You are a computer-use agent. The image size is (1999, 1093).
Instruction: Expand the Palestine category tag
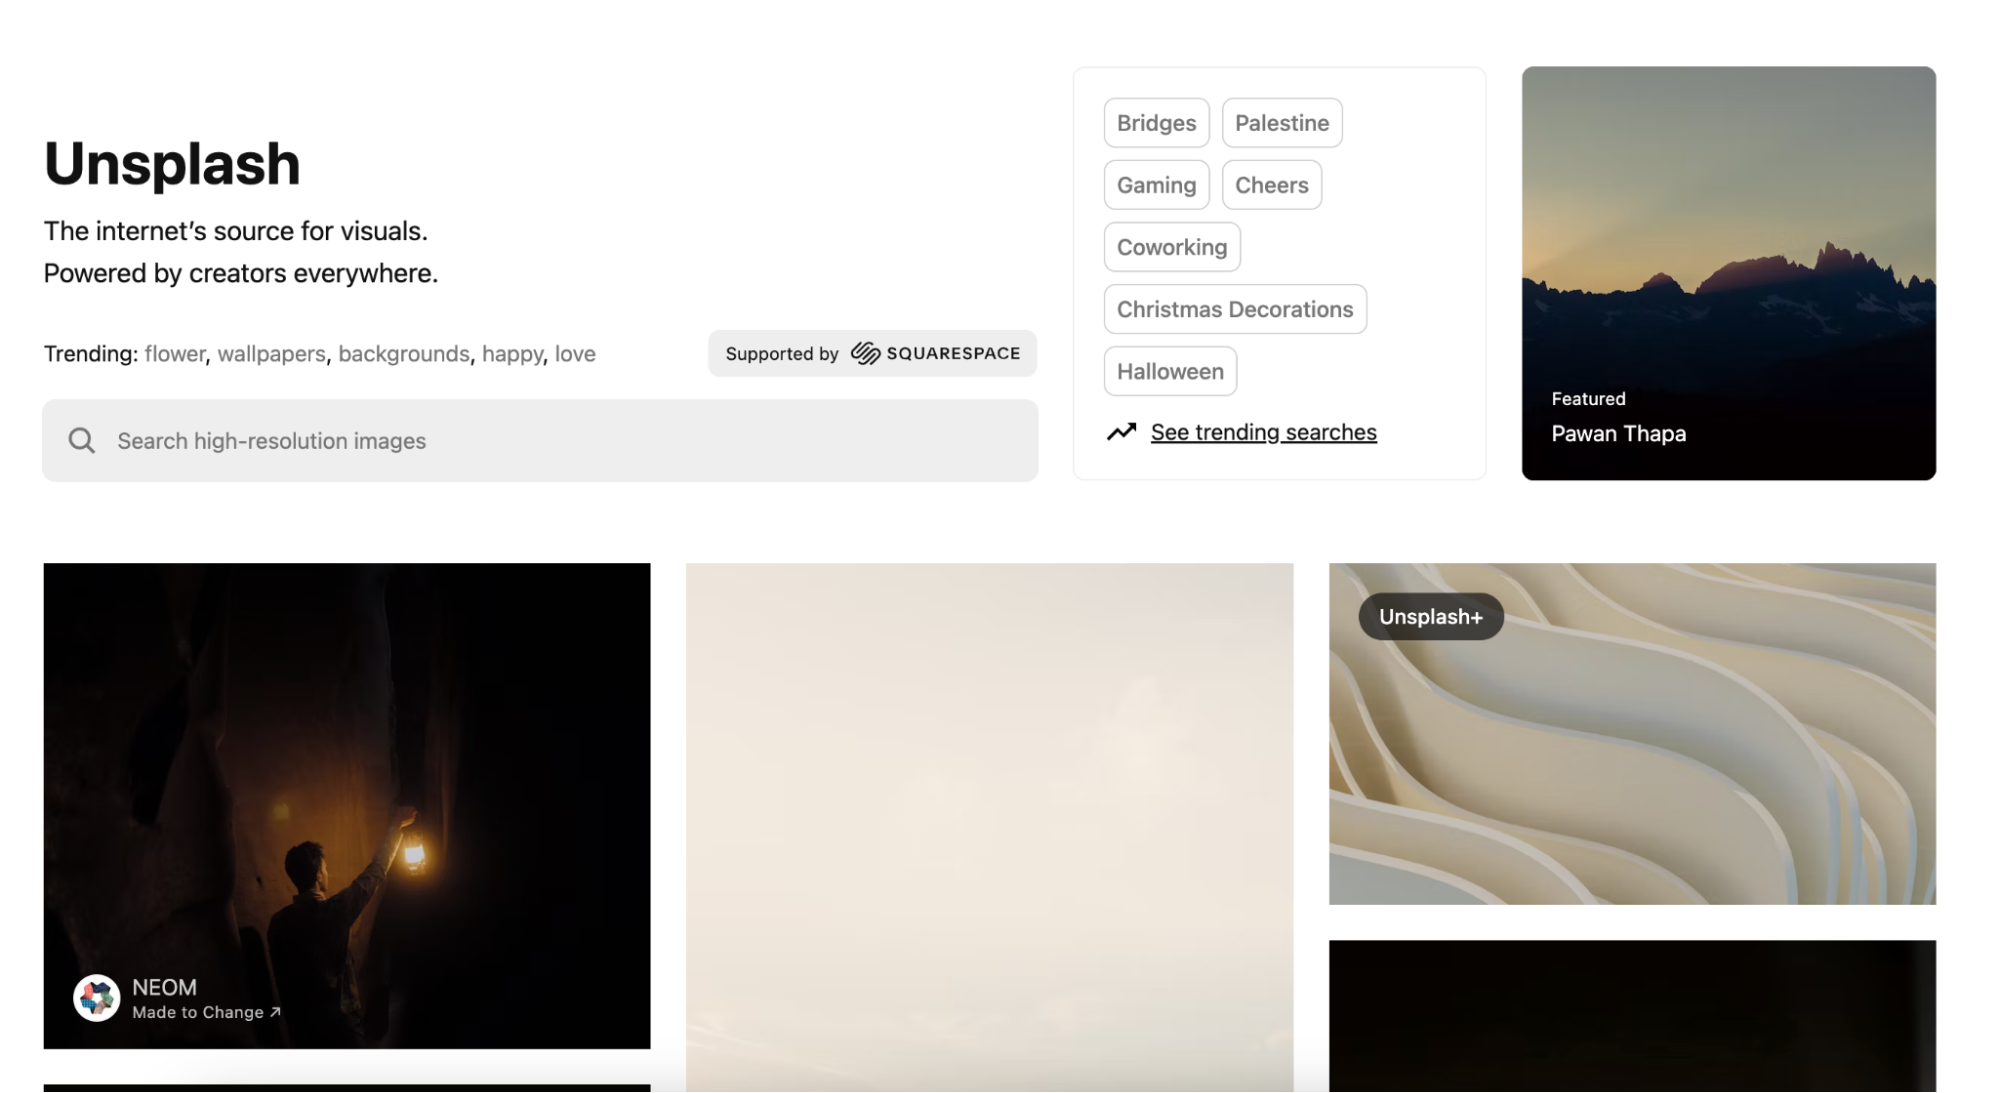tap(1280, 121)
